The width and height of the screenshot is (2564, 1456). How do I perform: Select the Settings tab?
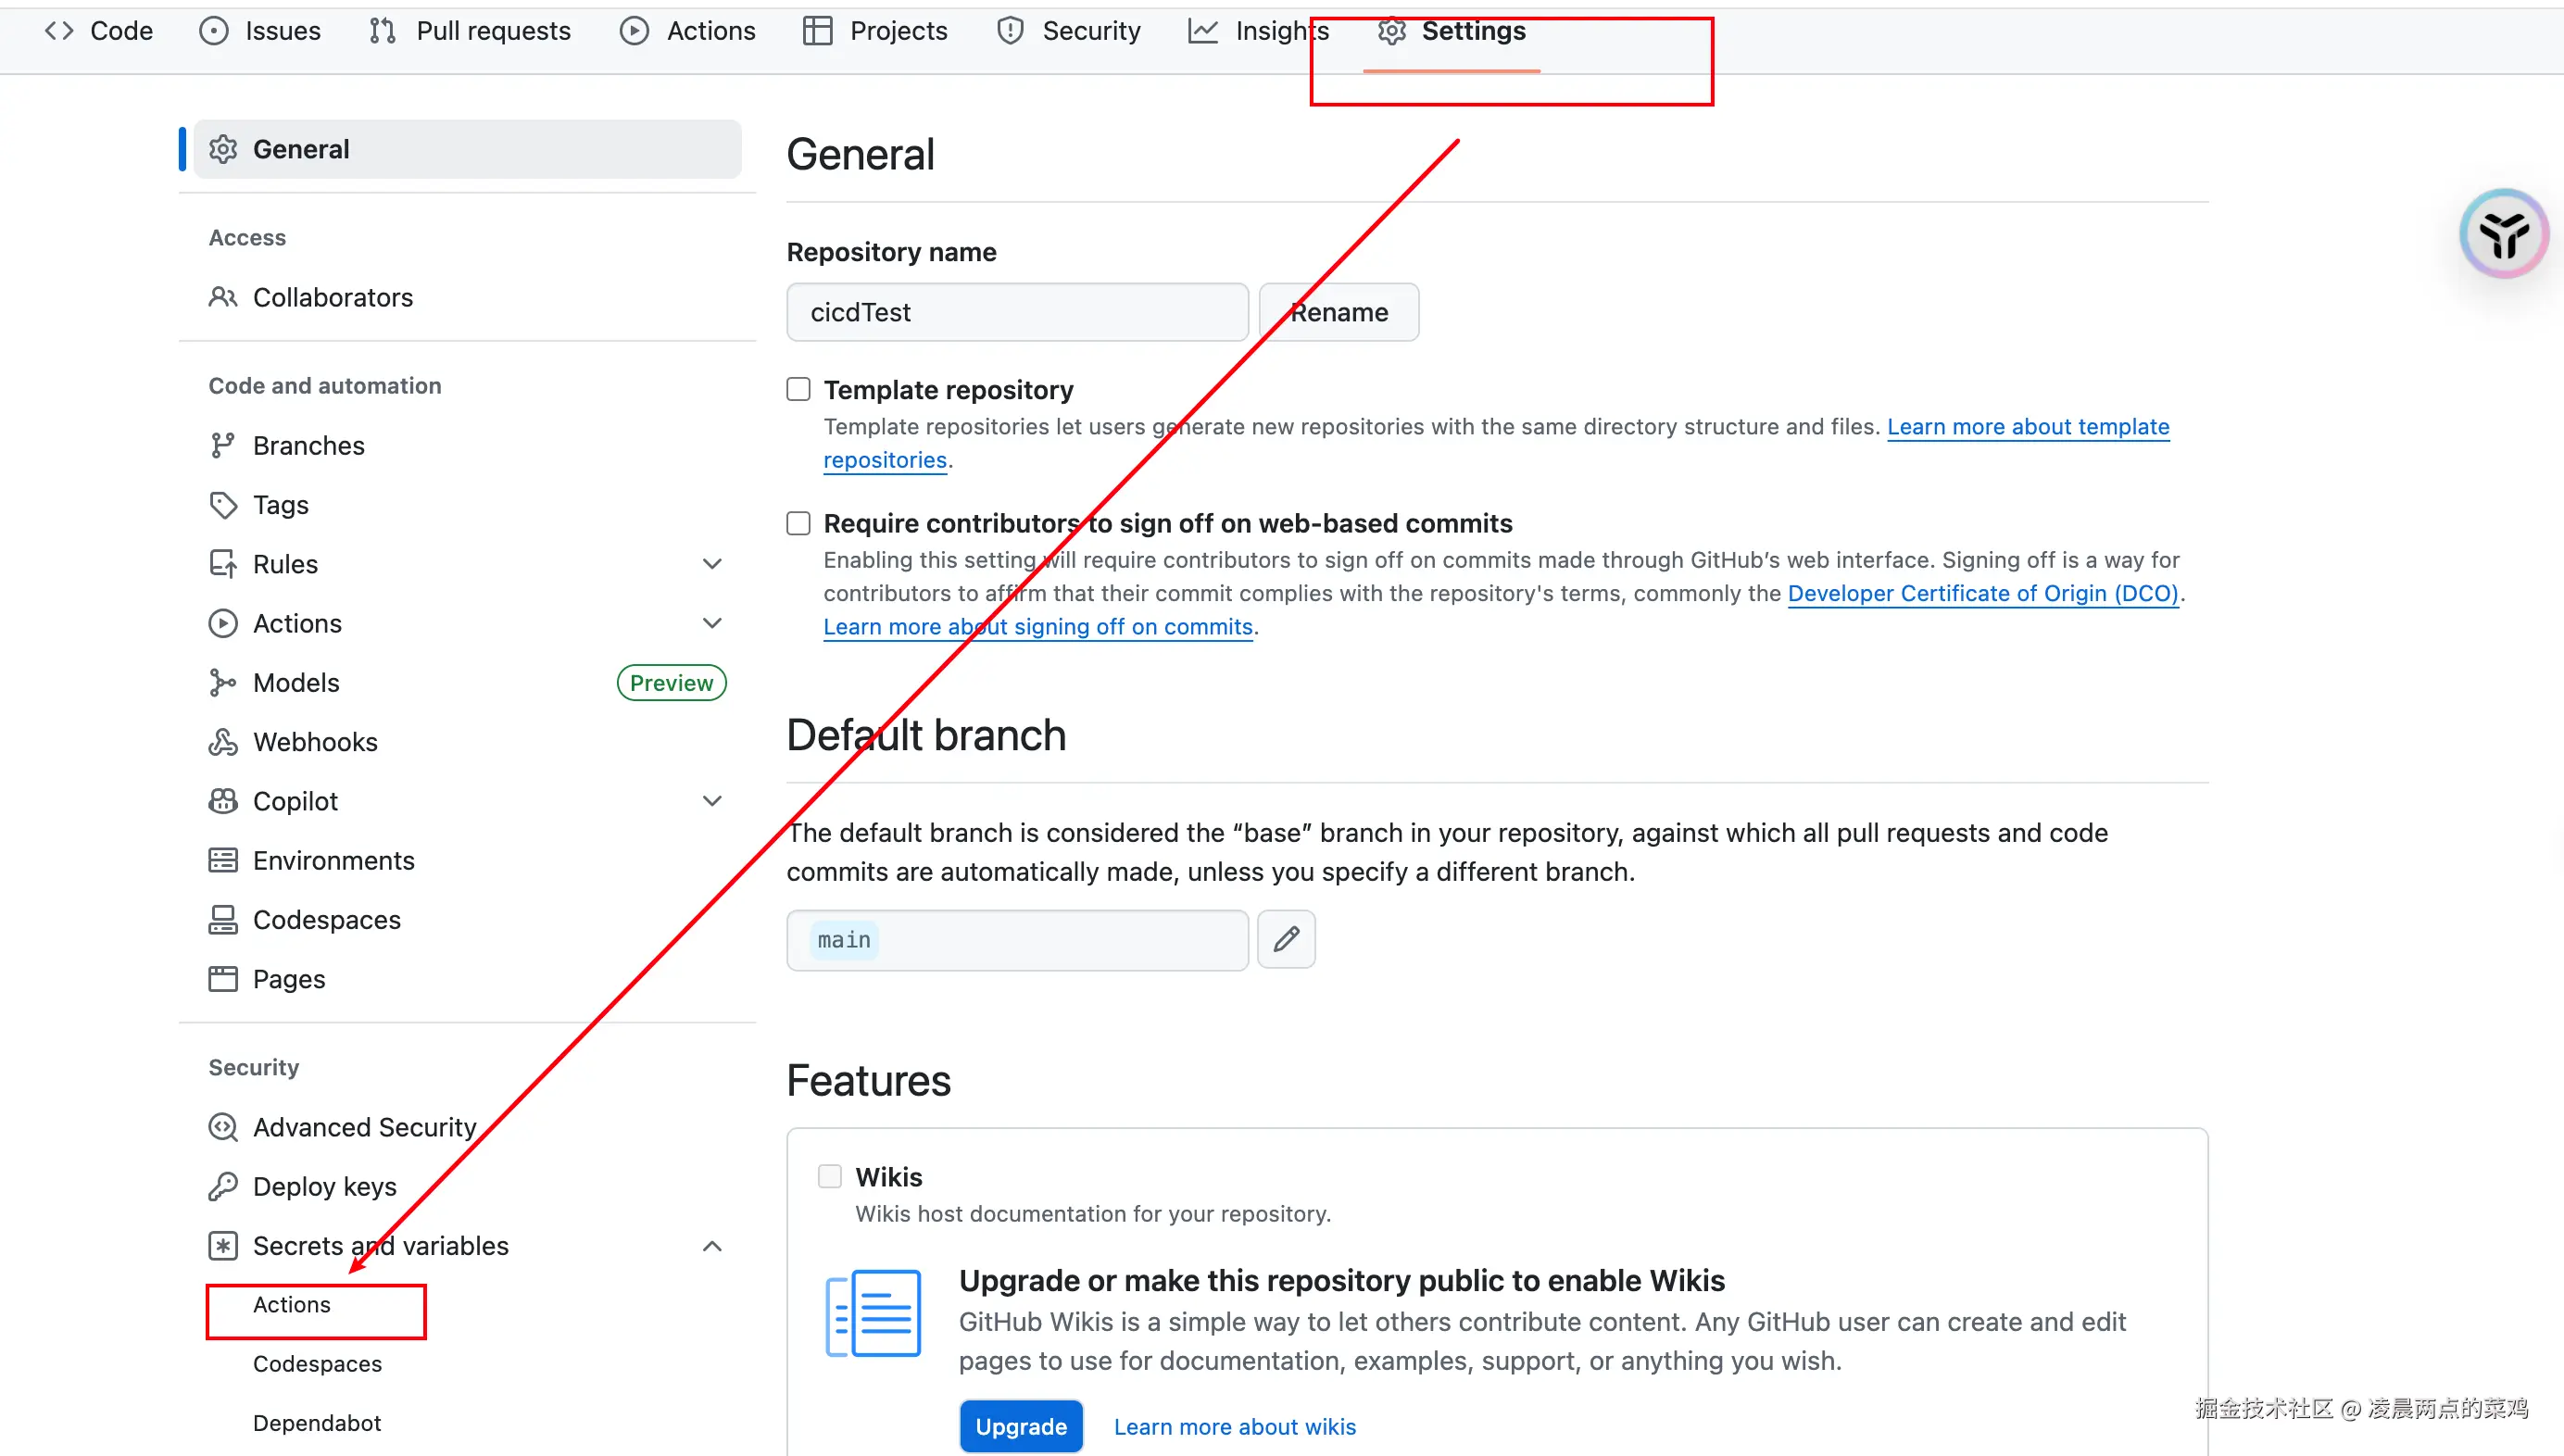[x=1451, y=31]
